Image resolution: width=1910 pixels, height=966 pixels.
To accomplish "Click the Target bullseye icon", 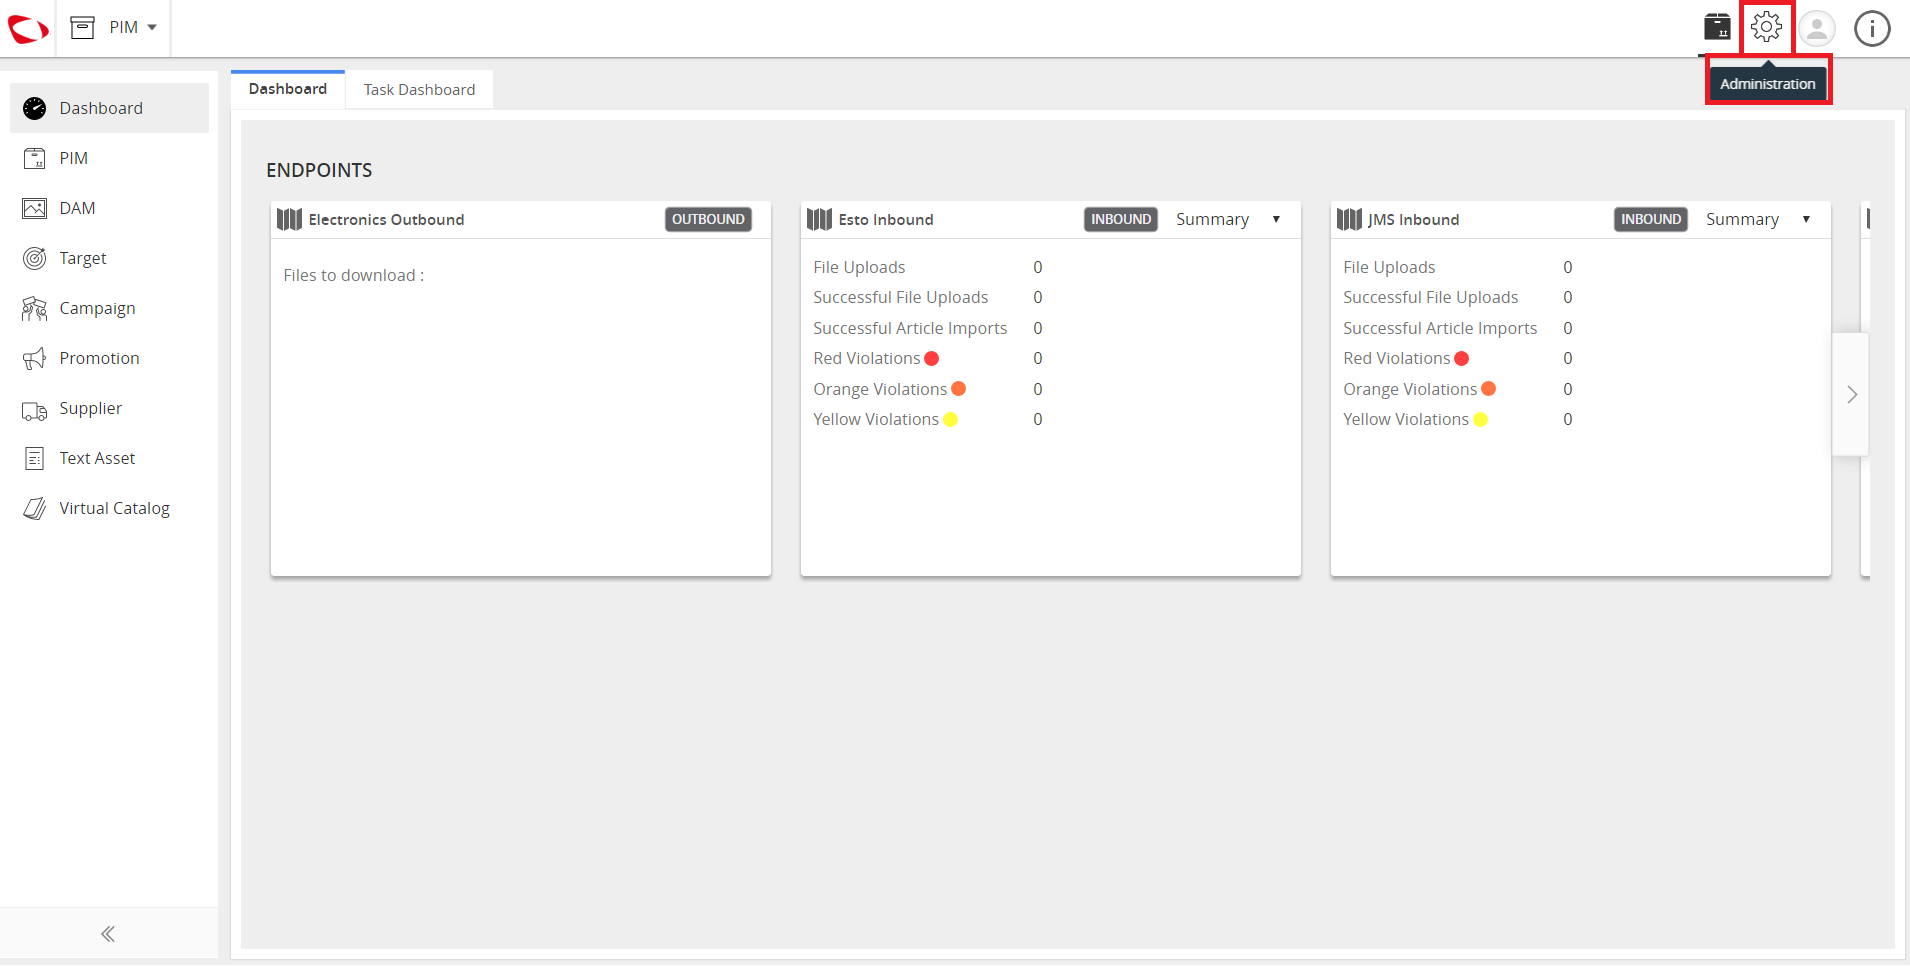I will (x=34, y=258).
